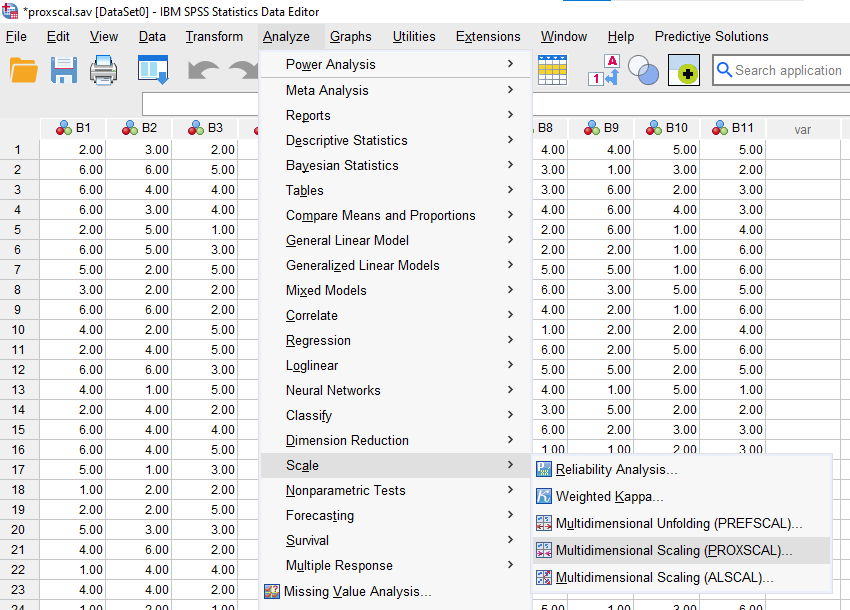The width and height of the screenshot is (850, 610).
Task: Click the Save file floppy disk icon
Action: pos(64,71)
